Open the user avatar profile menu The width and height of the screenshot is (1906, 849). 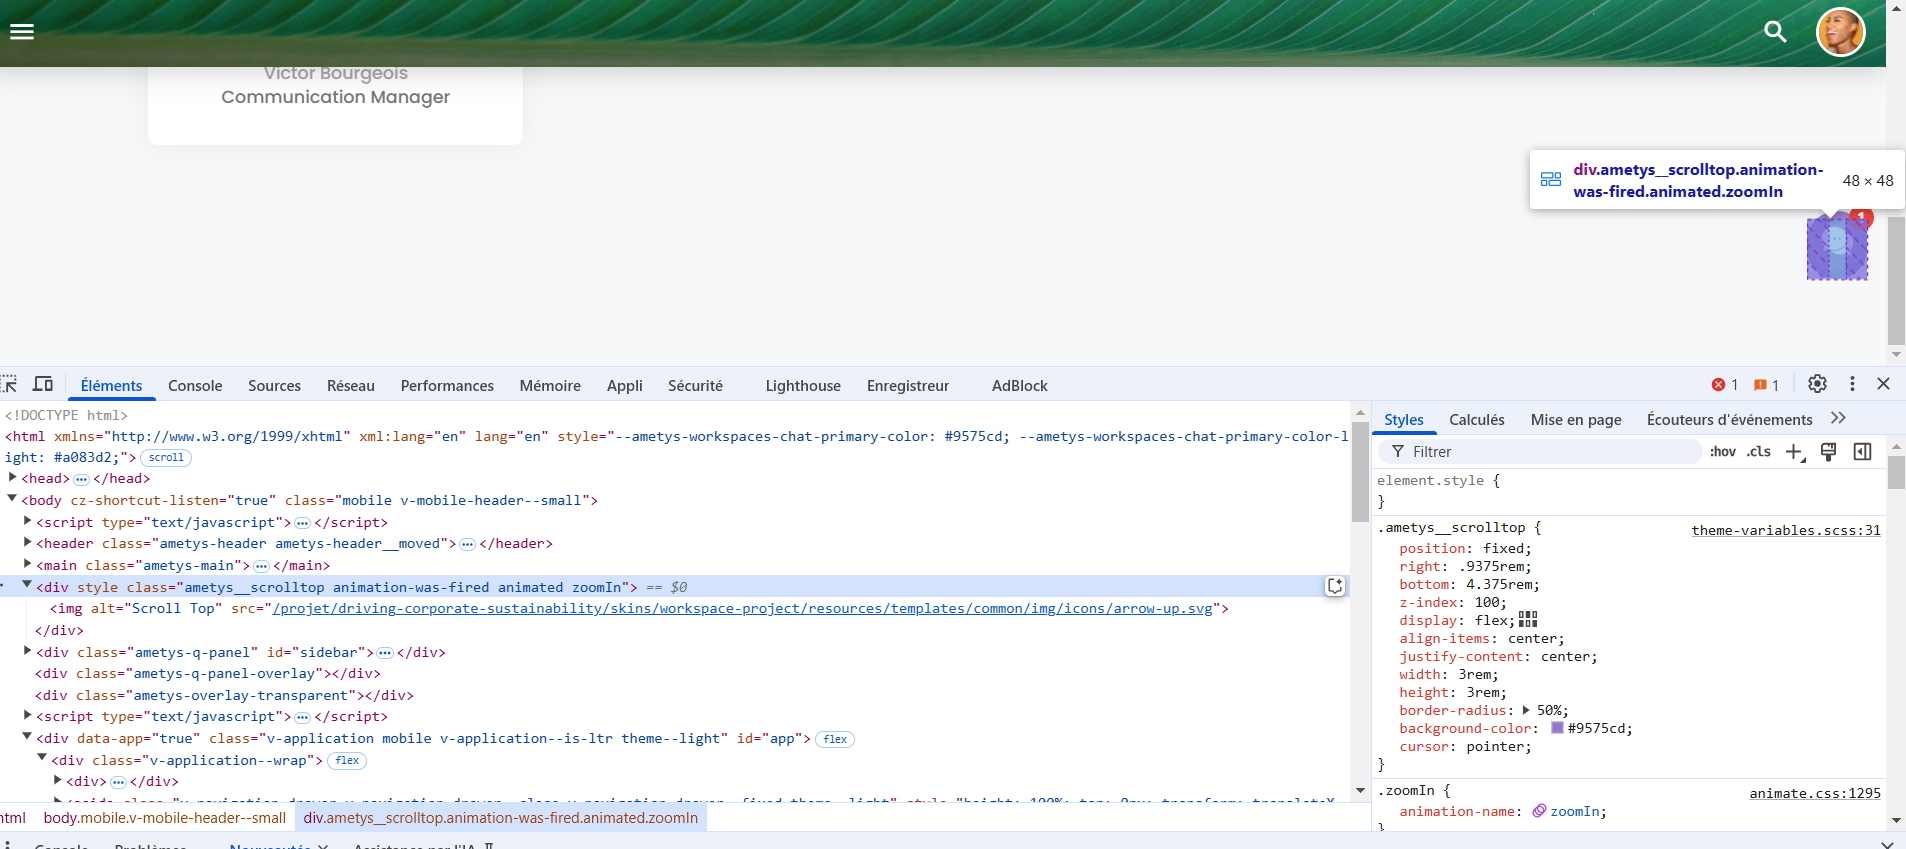1840,32
